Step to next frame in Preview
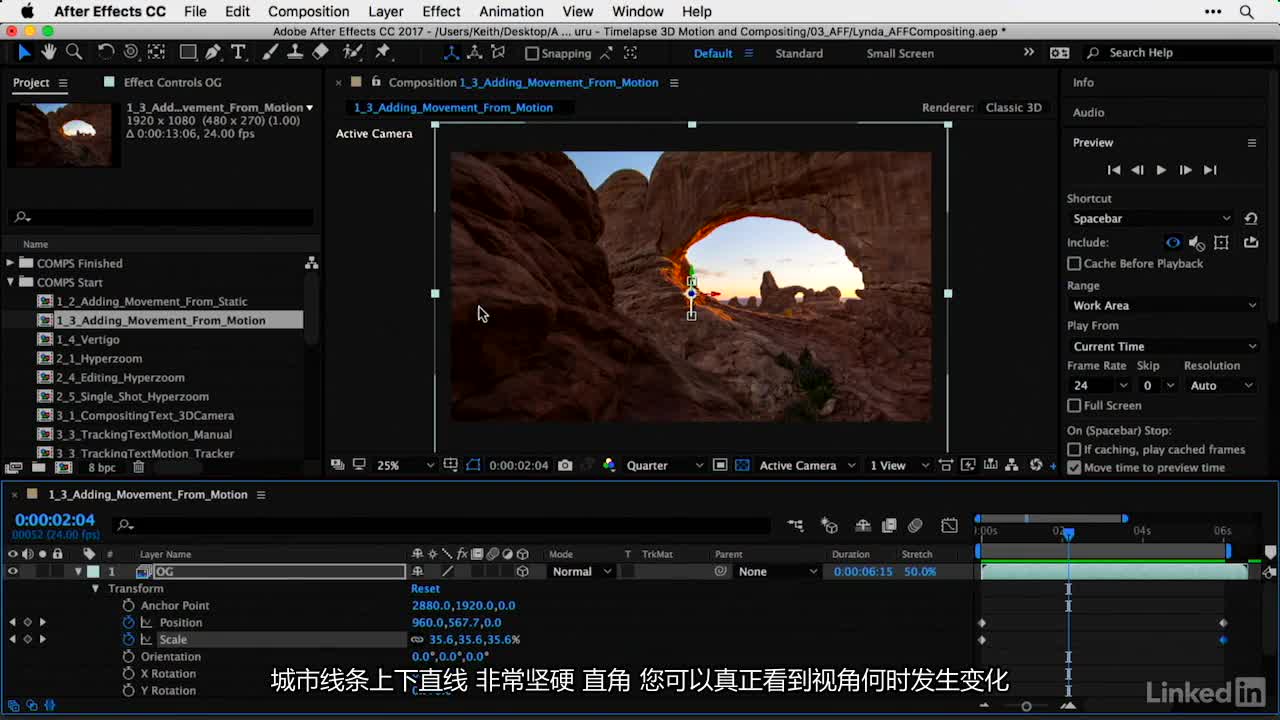This screenshot has height=720, width=1280. coord(1185,170)
